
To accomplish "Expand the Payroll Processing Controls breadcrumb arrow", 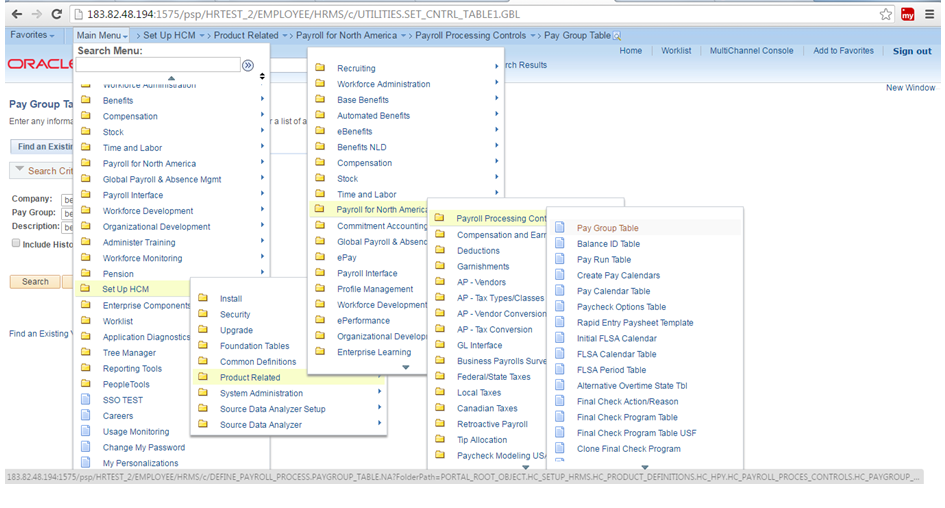I will [x=533, y=36].
